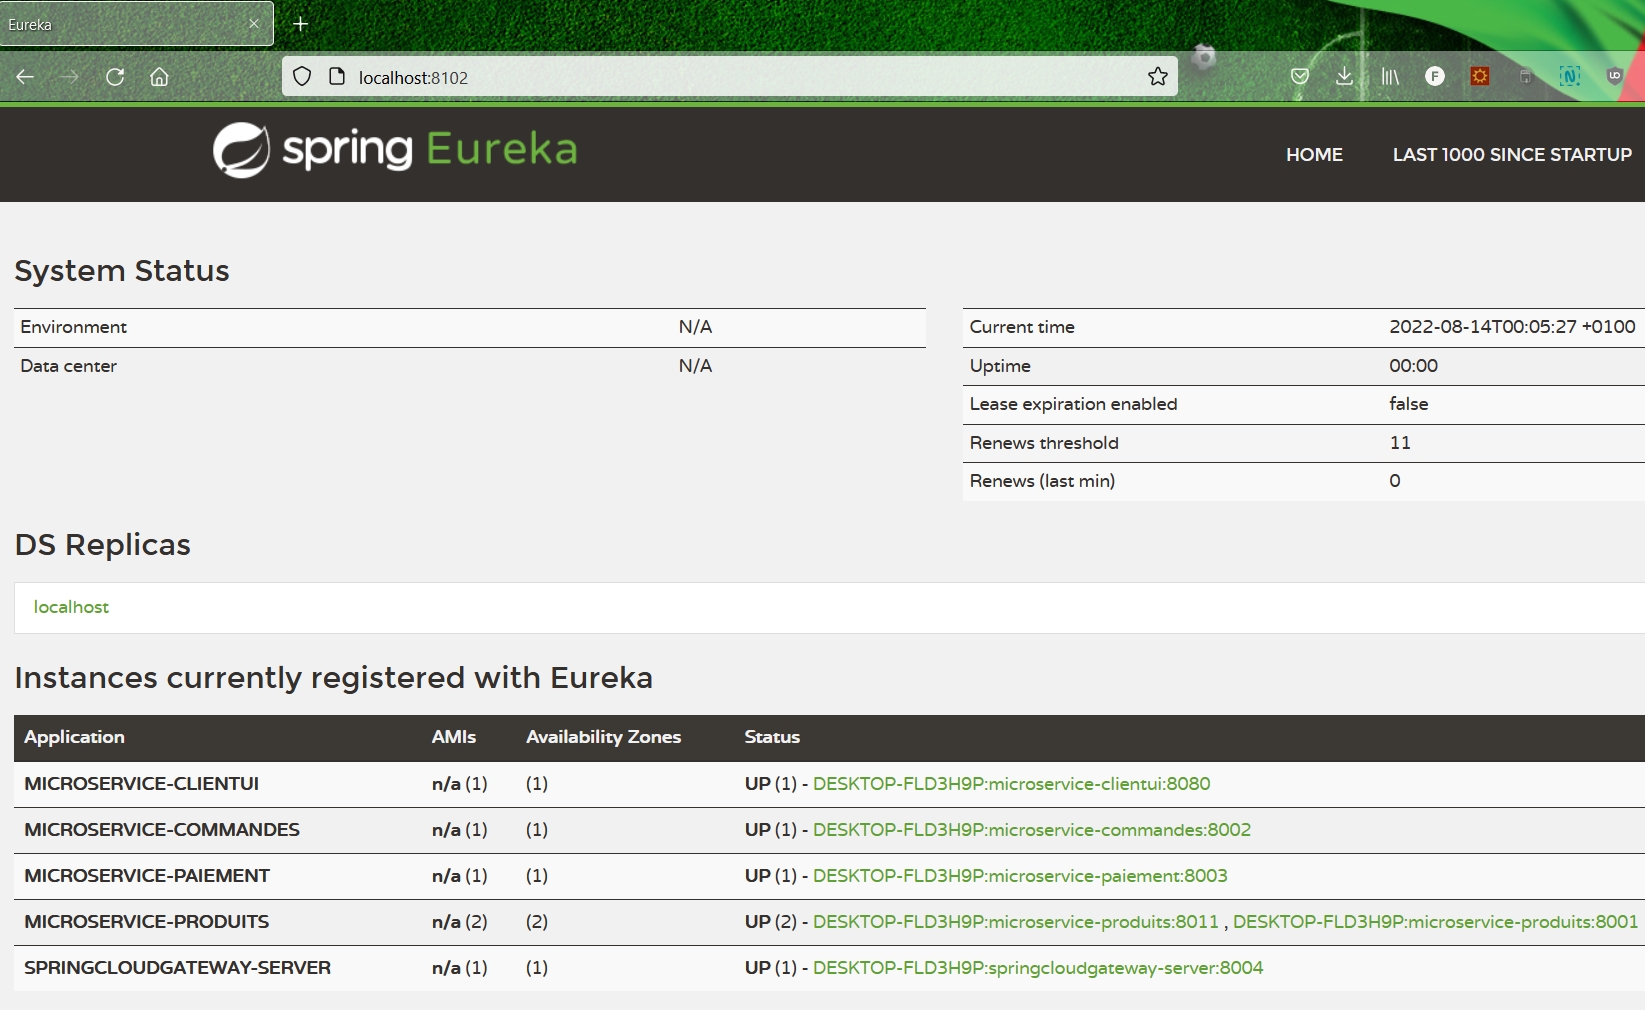
Task: Click the MICROSERVICE-COMMANDES application name
Action: pyautogui.click(x=162, y=830)
